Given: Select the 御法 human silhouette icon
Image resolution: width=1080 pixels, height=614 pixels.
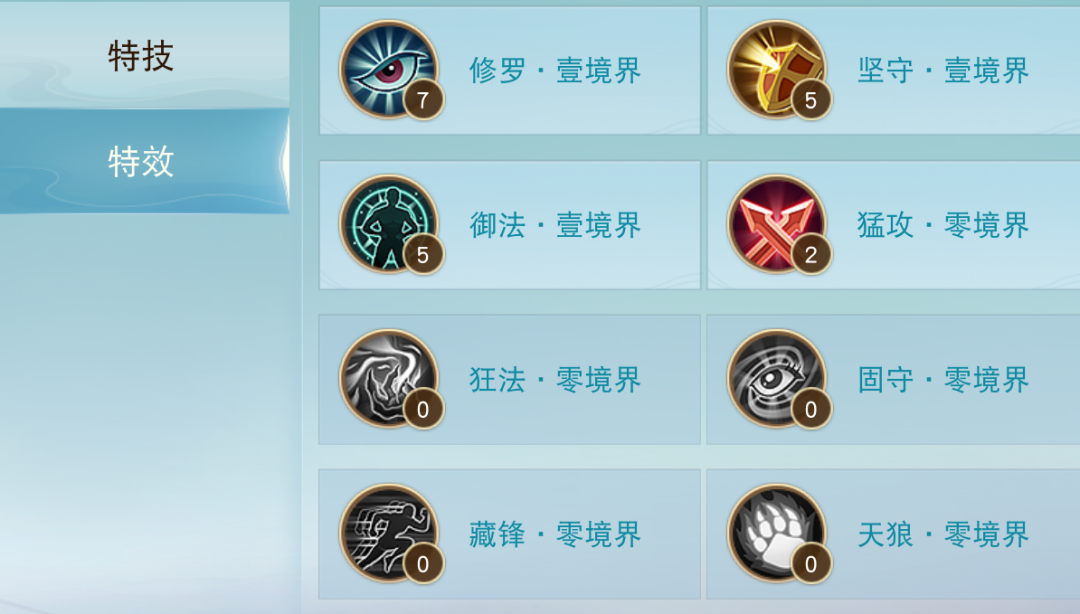Looking at the screenshot, I should click(389, 223).
